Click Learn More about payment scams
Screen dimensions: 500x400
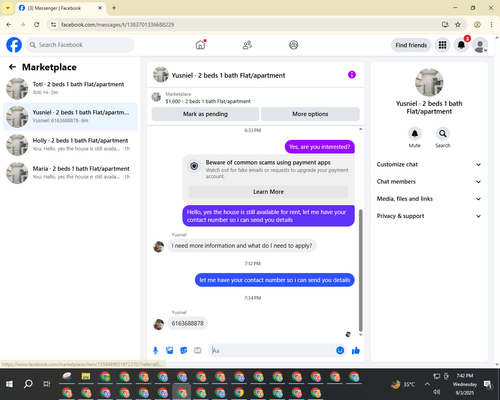268,192
